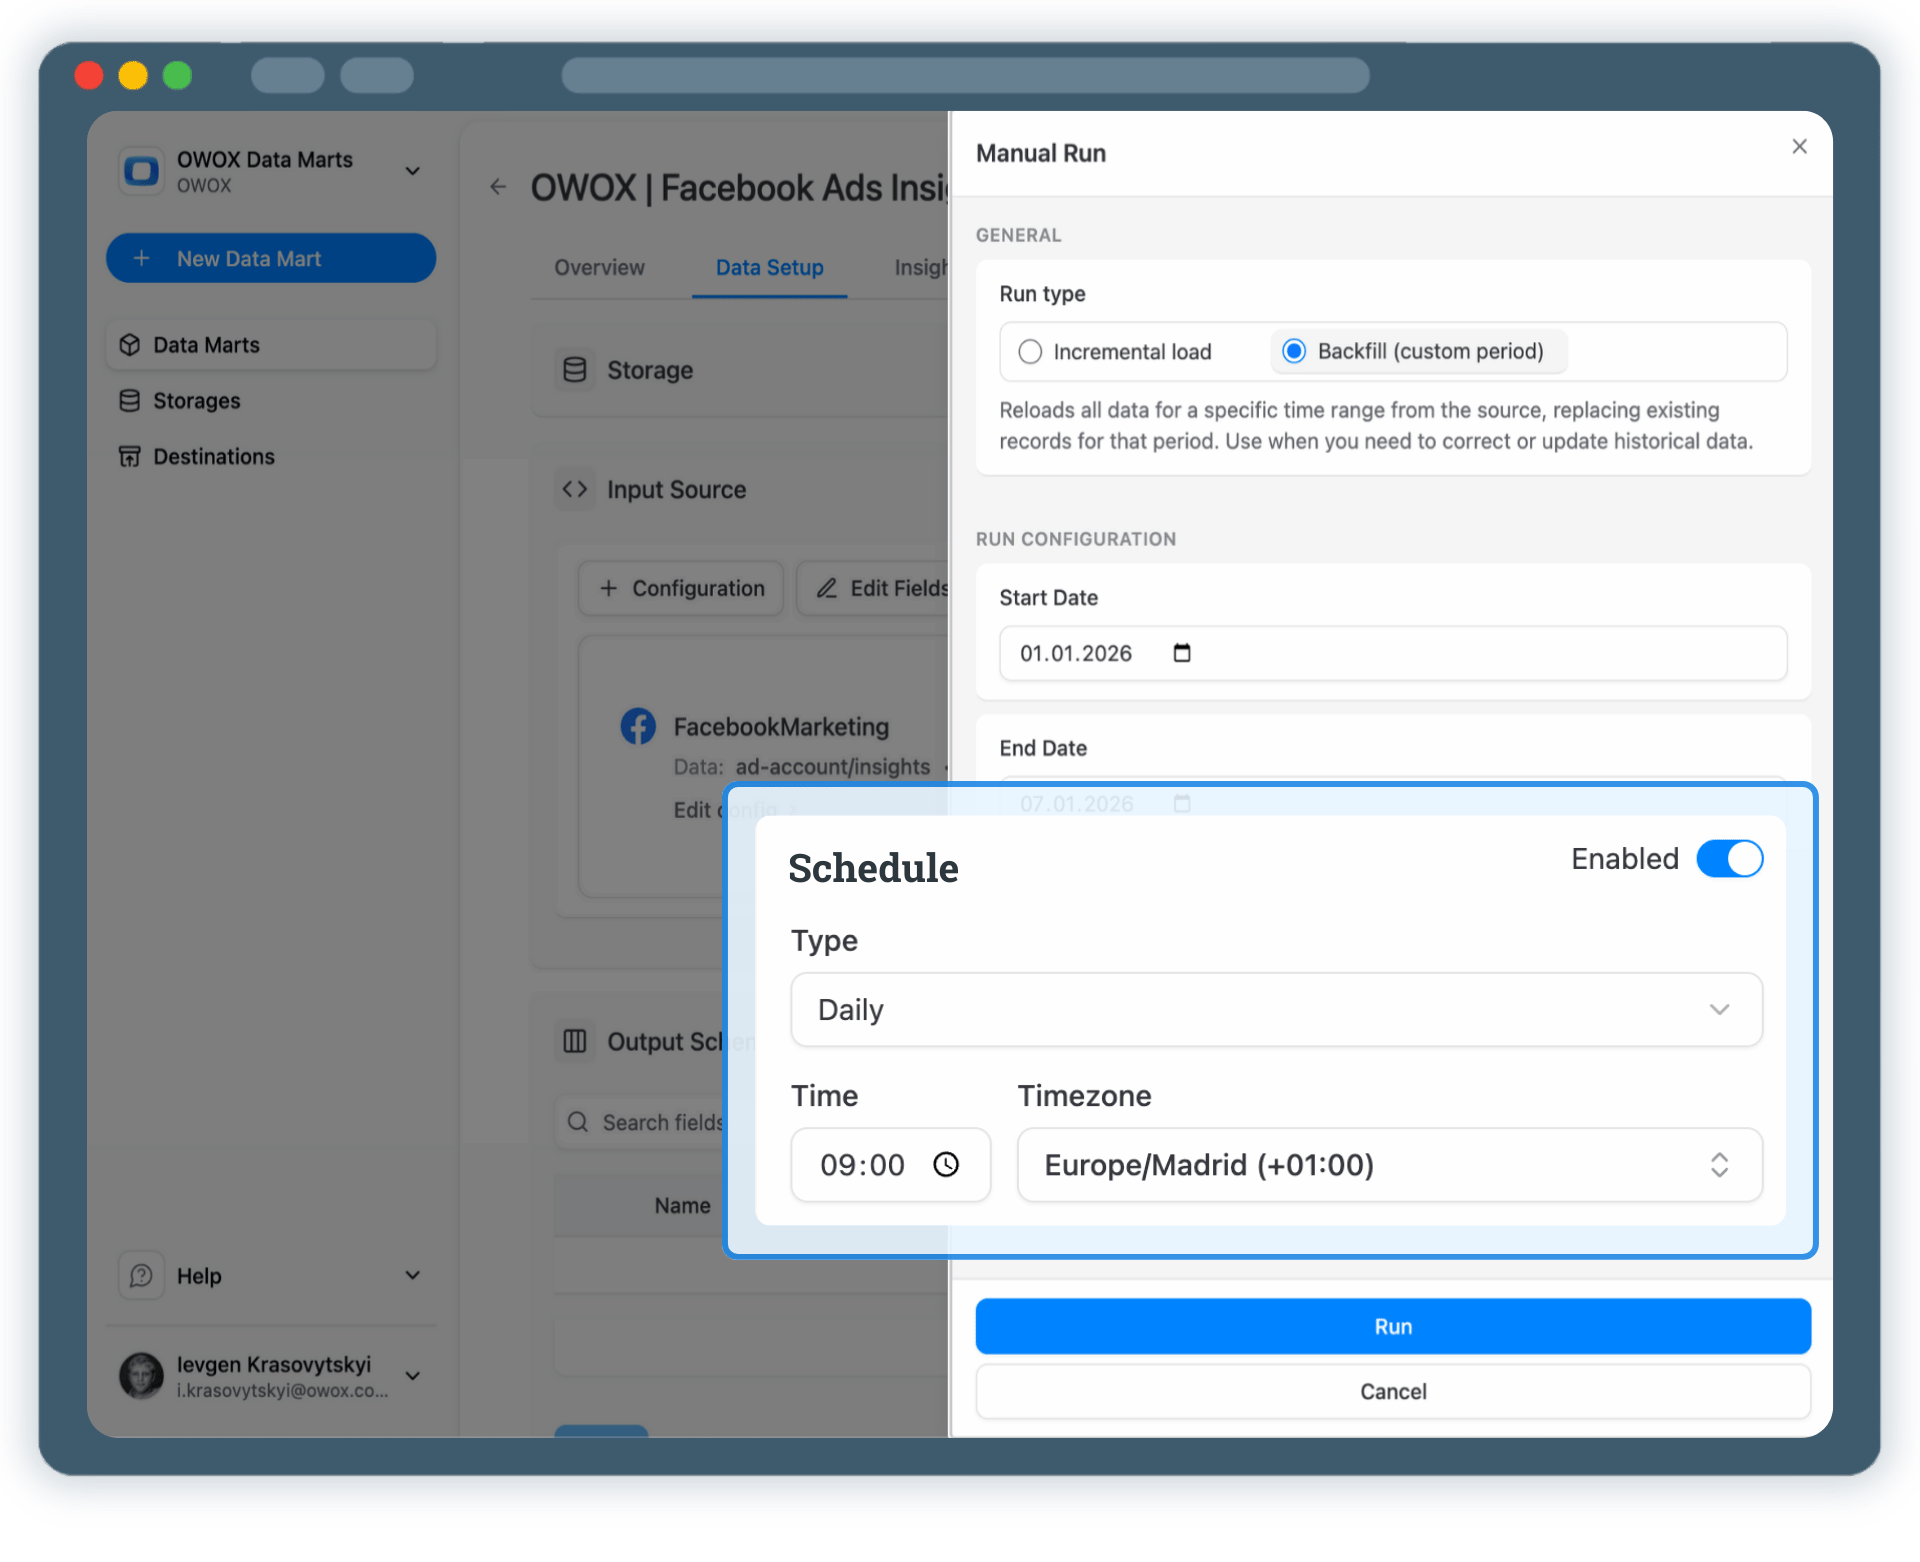Click the back arrow next to Facebook Ads title

[x=498, y=187]
